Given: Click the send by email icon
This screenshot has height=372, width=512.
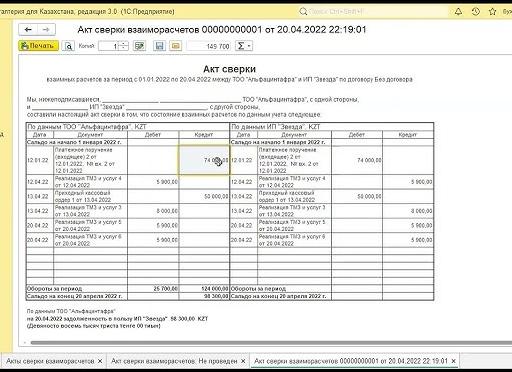Looking at the screenshot, I should pyautogui.click(x=176, y=46).
